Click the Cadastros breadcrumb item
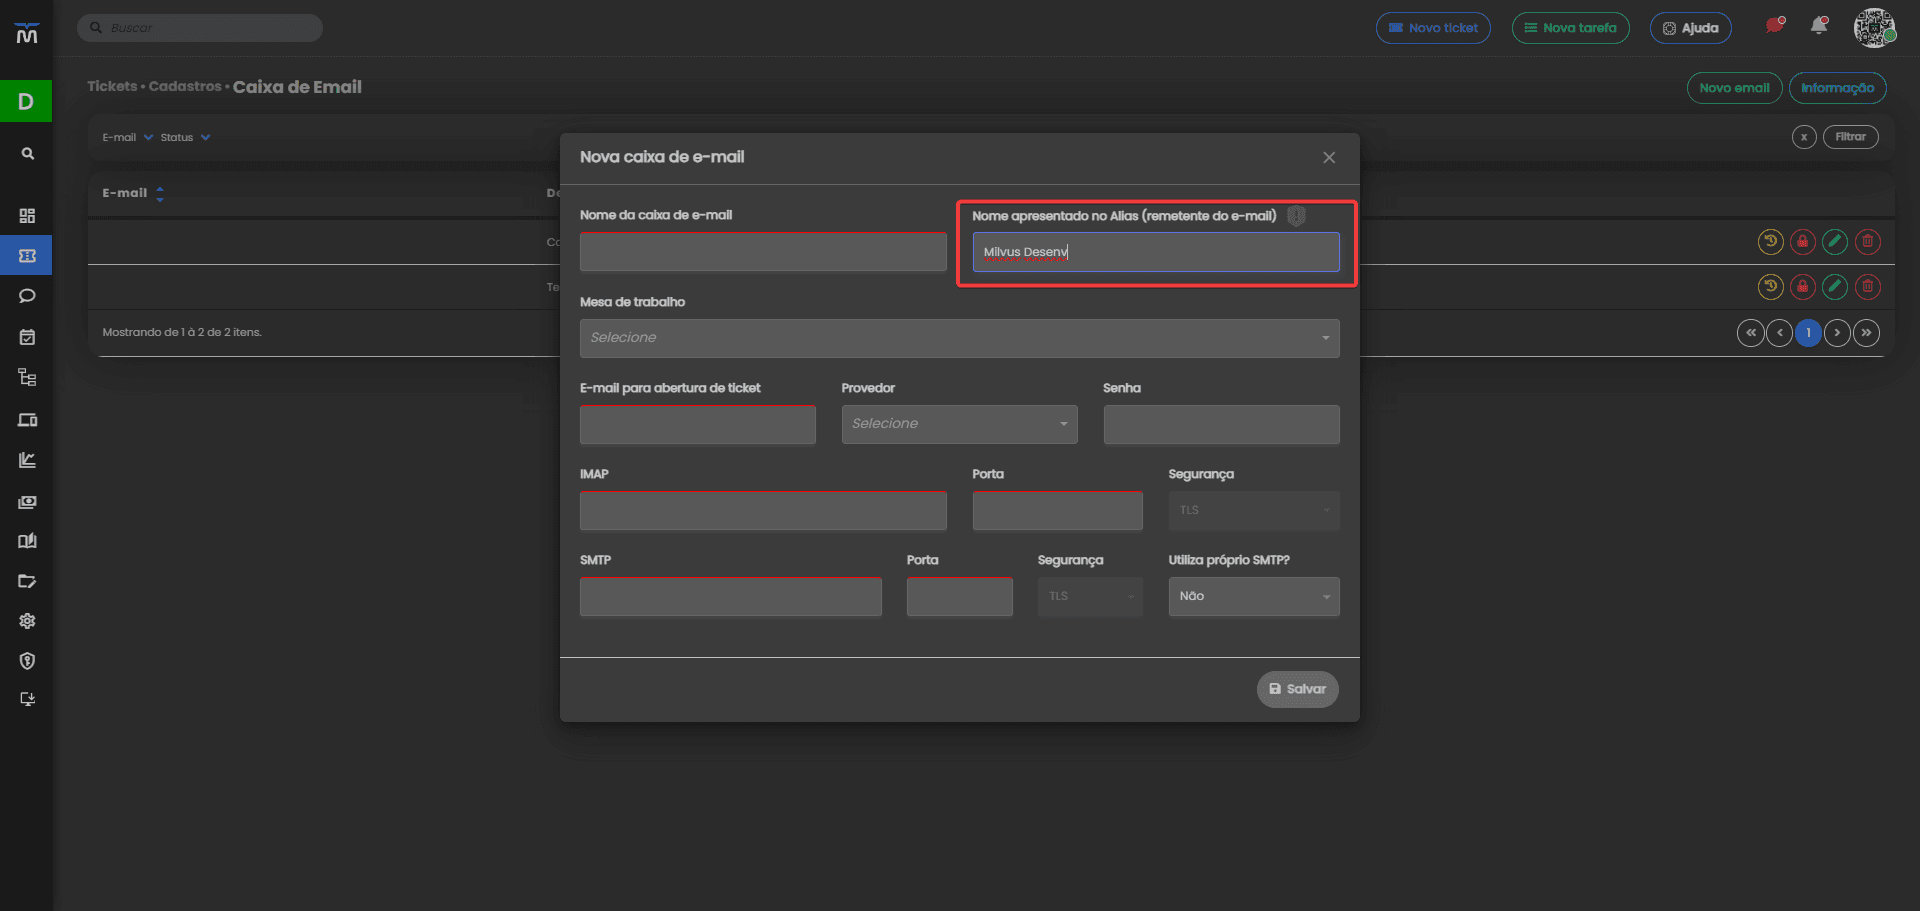The height and width of the screenshot is (911, 1920). [185, 87]
